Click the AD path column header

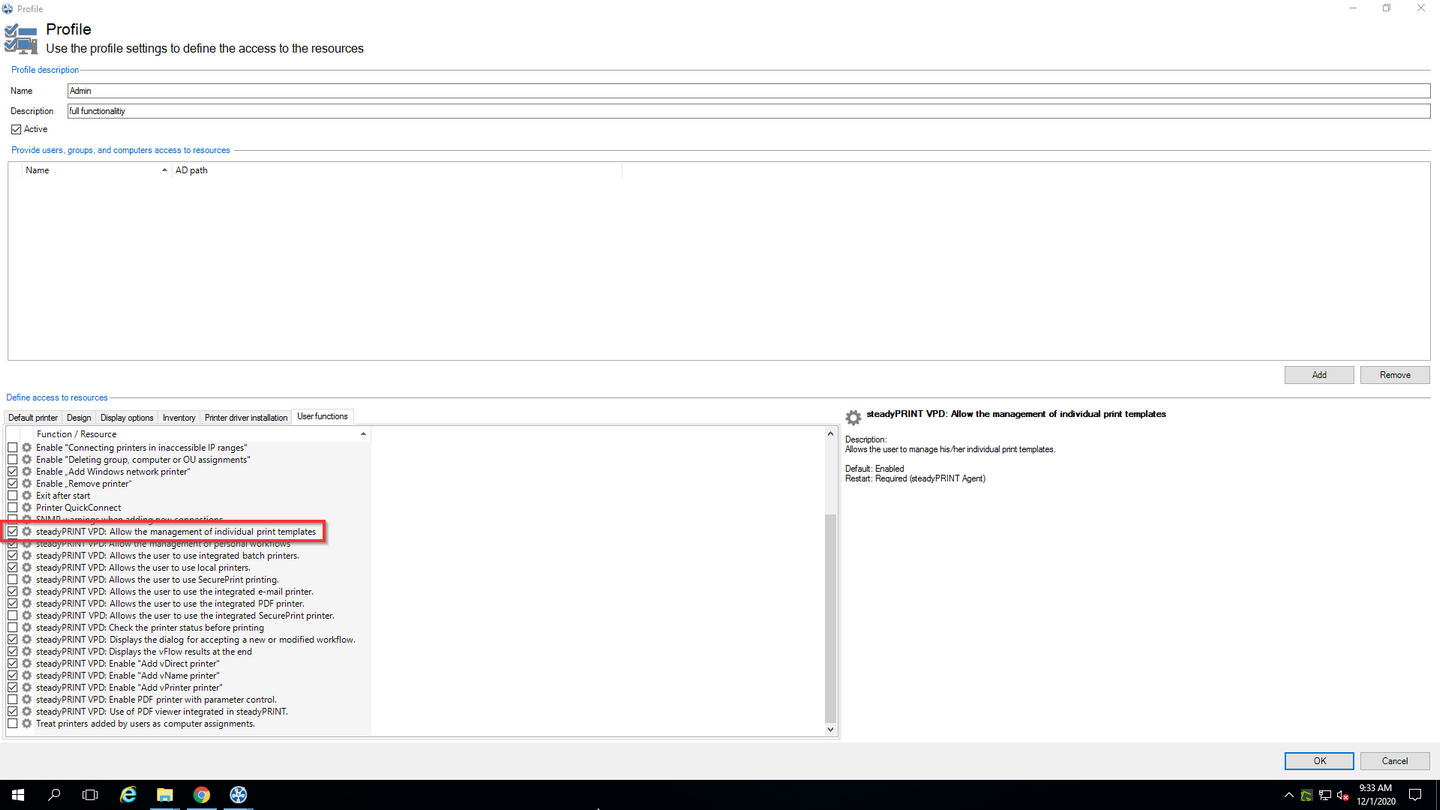click(397, 171)
